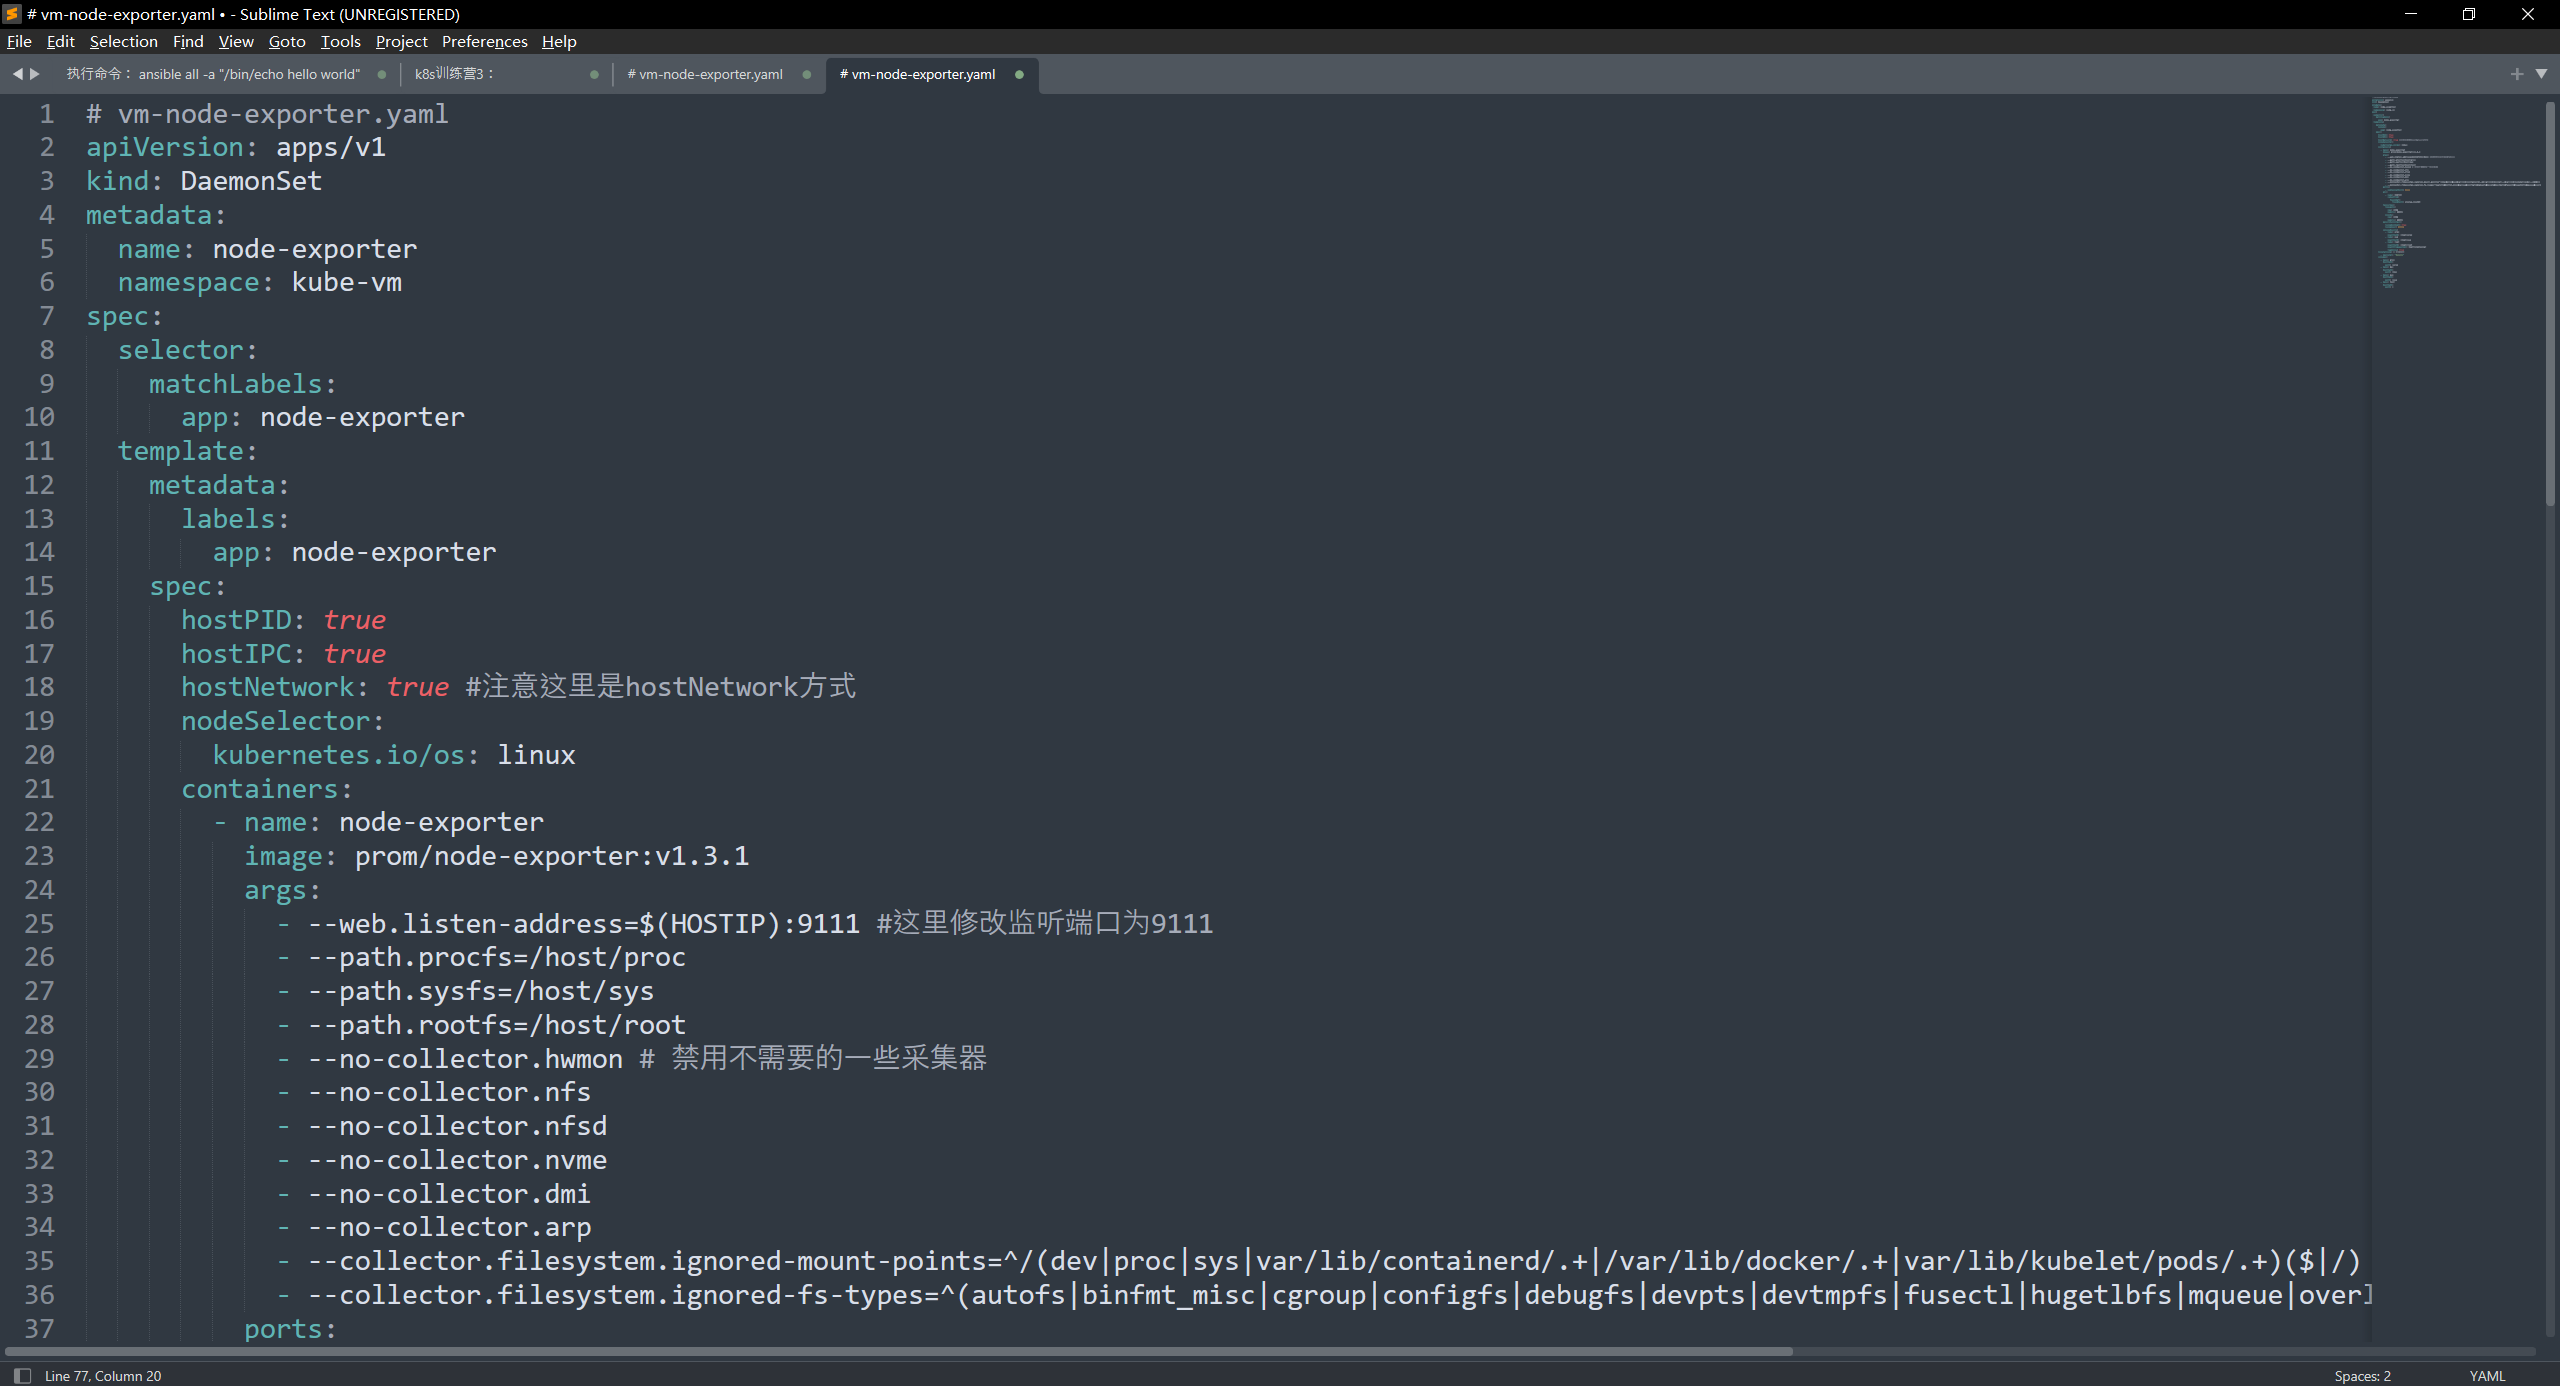Click '--no-collector.arp' argument
This screenshot has width=2560, height=1386.
point(449,1227)
